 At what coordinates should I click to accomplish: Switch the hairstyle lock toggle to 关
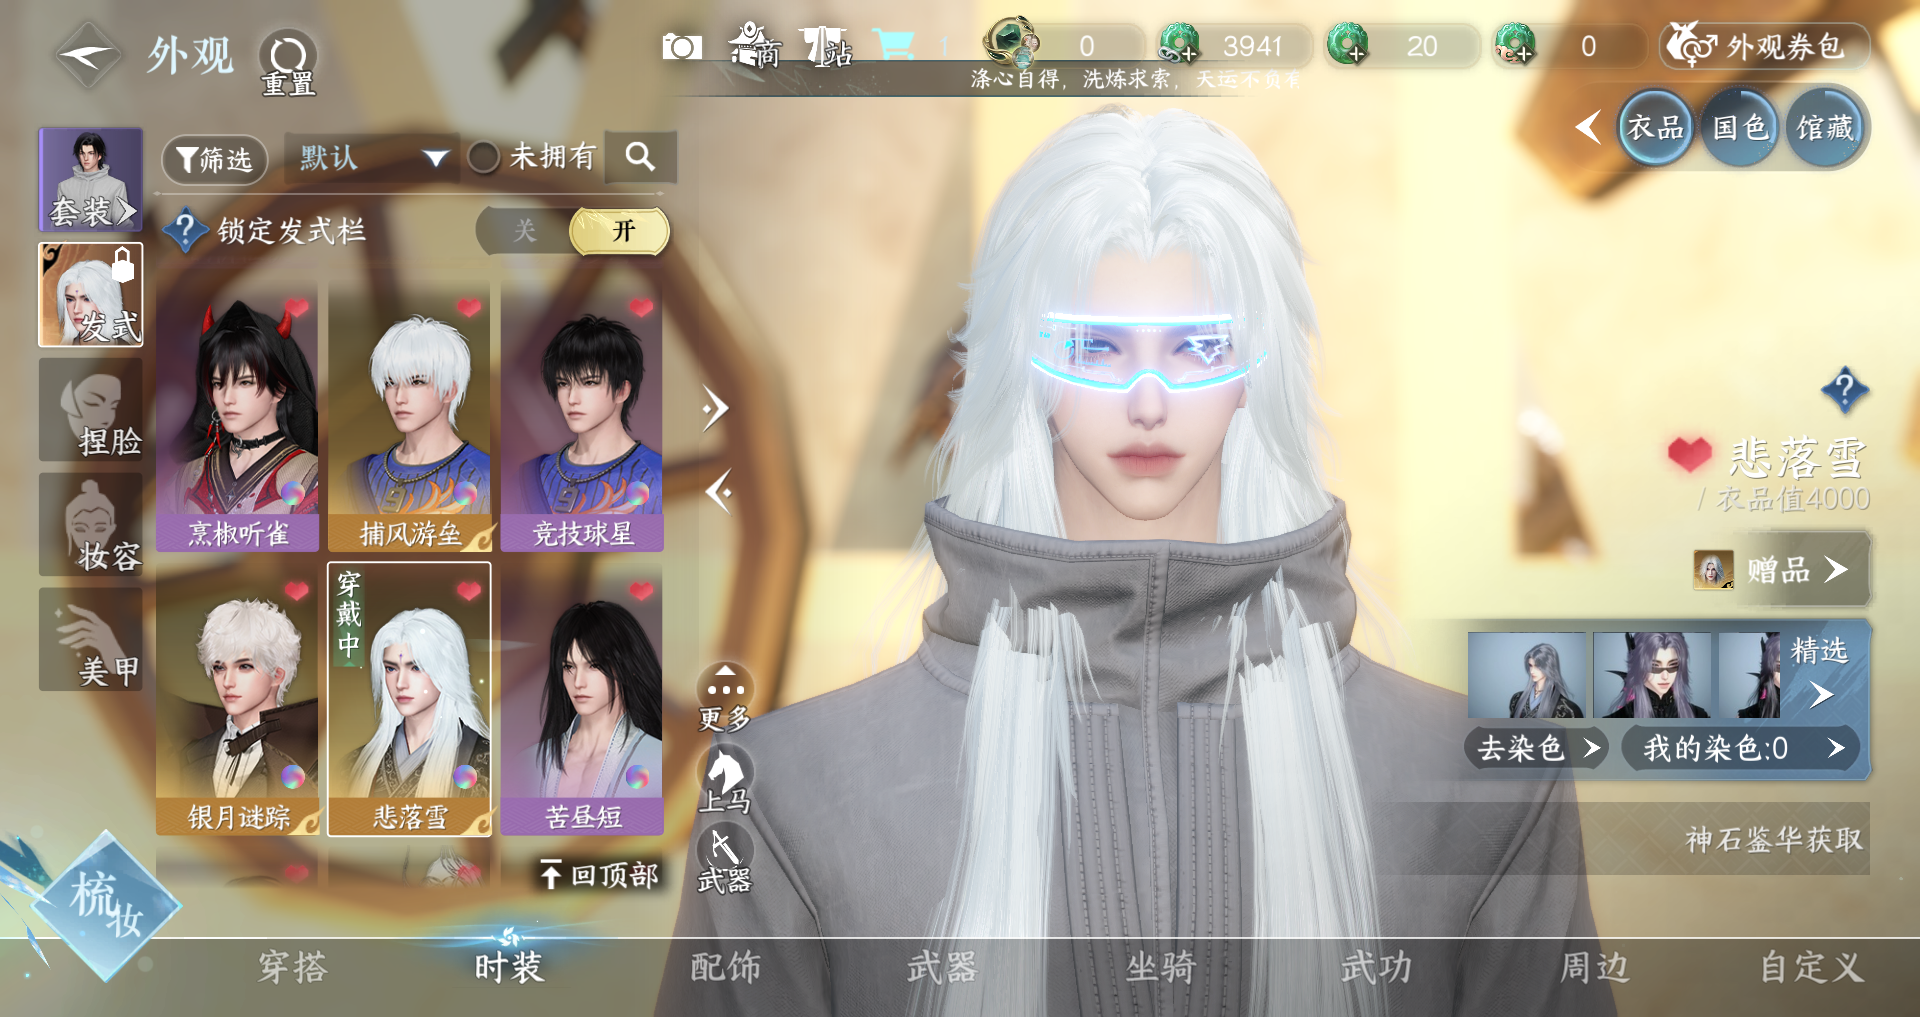pos(525,232)
